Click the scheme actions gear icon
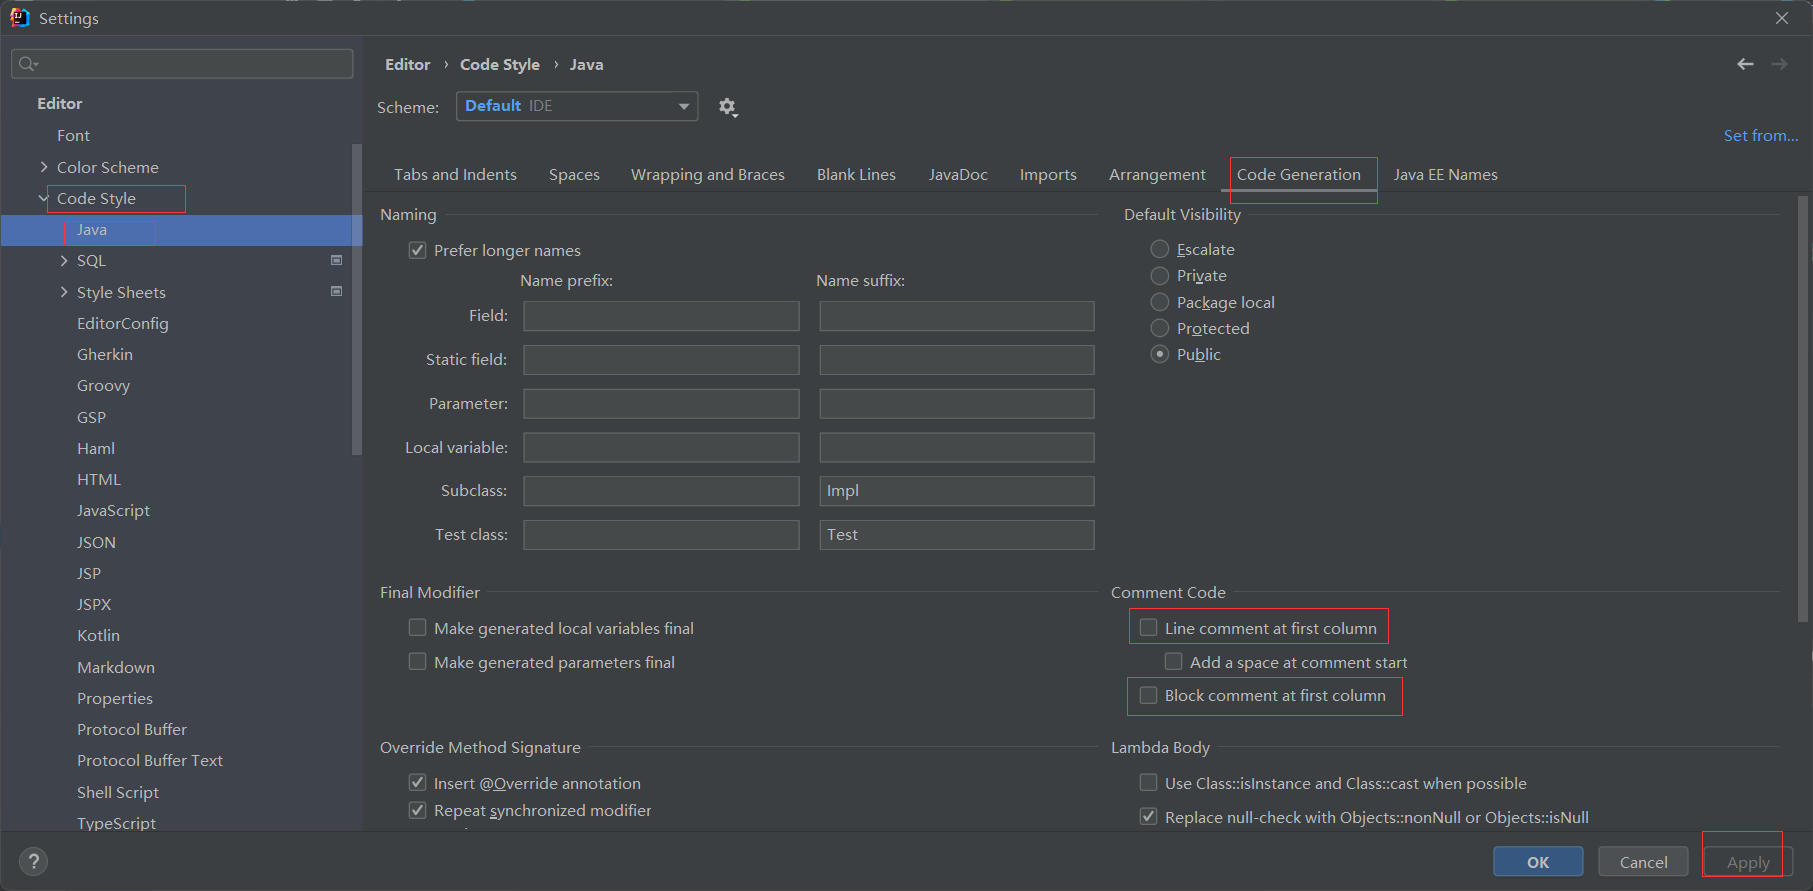This screenshot has width=1813, height=891. [x=727, y=107]
